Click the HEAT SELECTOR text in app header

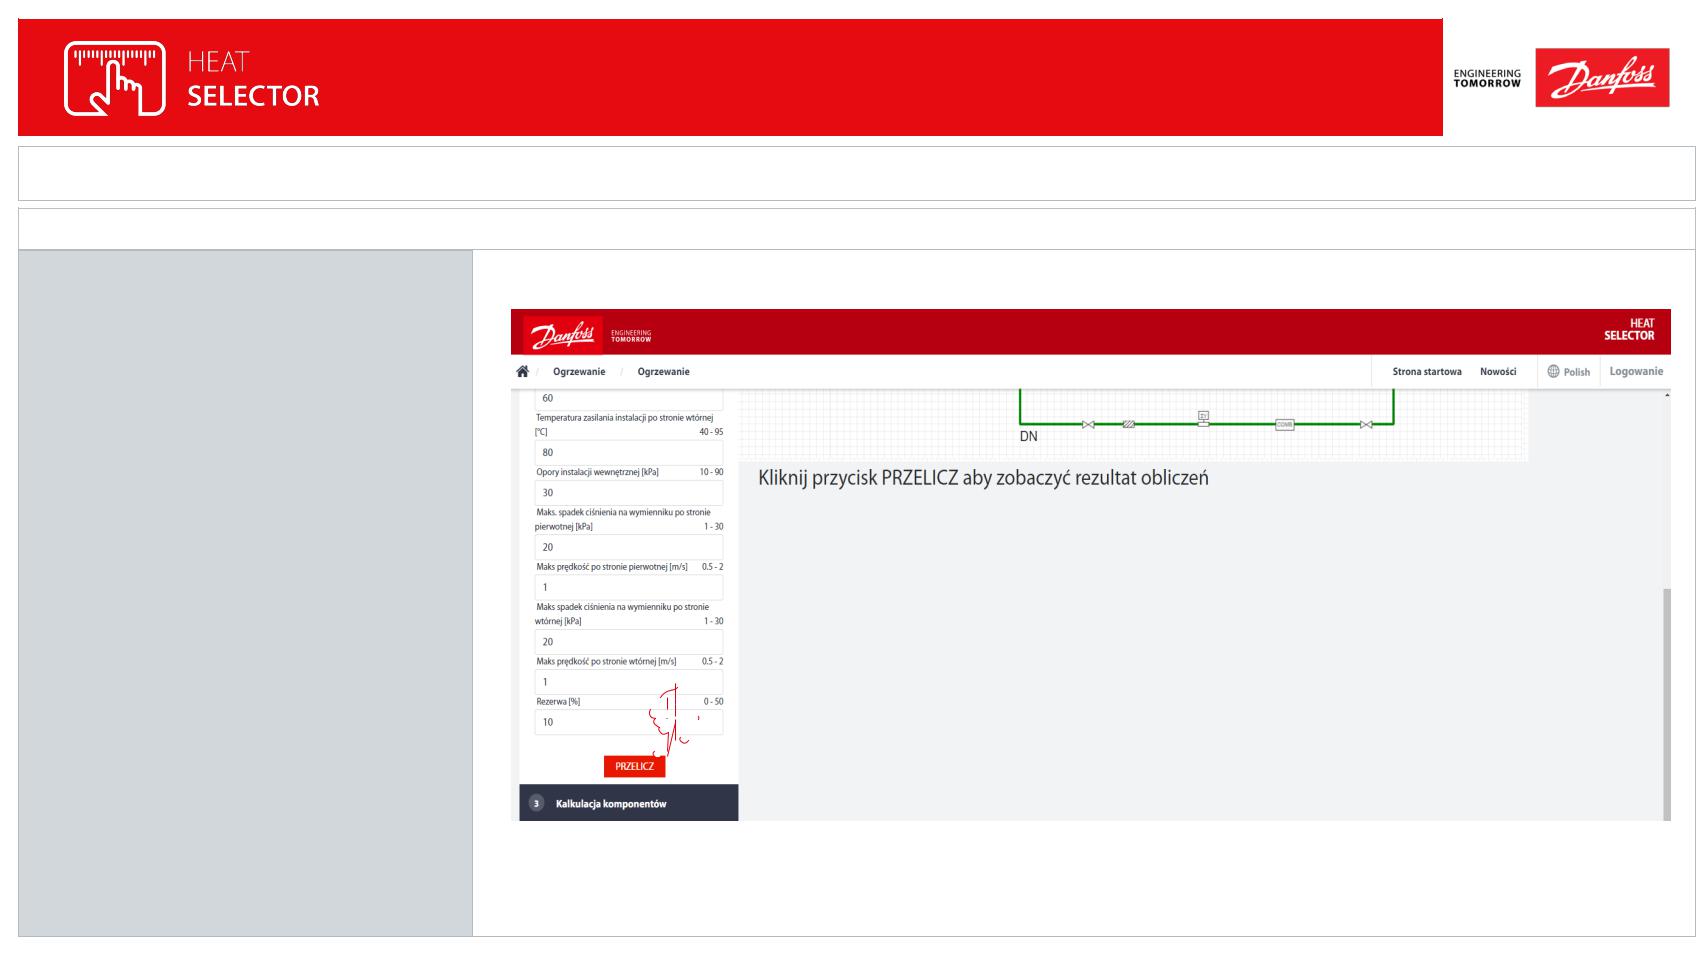tap(1629, 330)
